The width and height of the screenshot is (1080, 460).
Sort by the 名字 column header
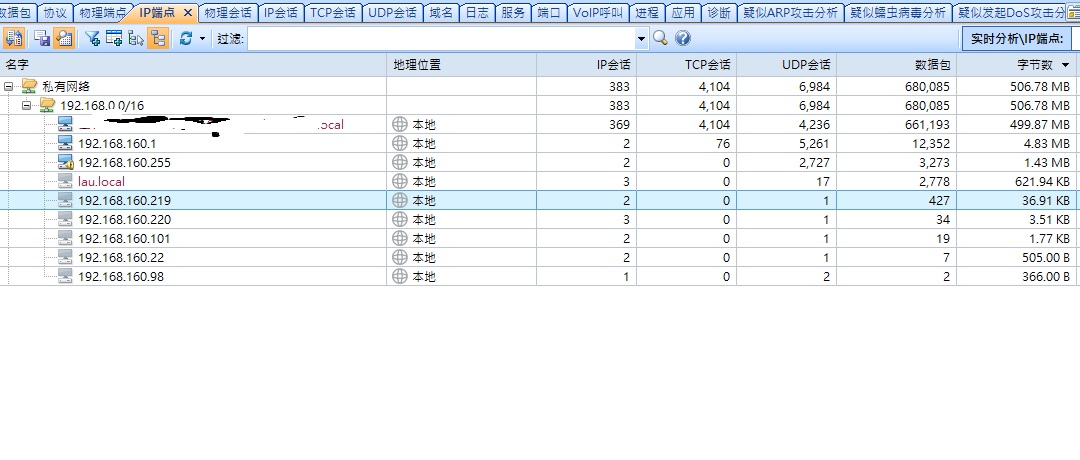point(193,65)
